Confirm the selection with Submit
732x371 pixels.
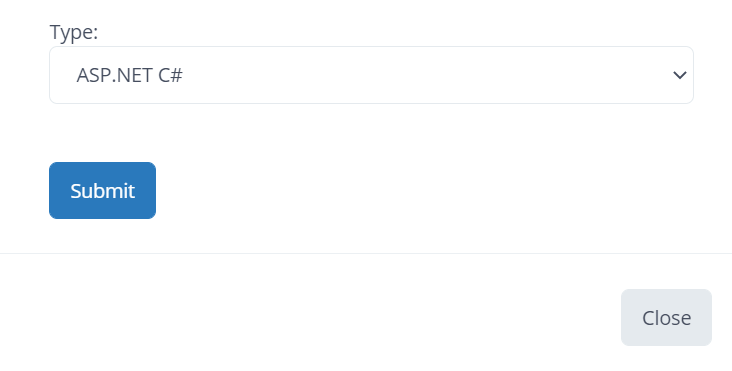102,190
